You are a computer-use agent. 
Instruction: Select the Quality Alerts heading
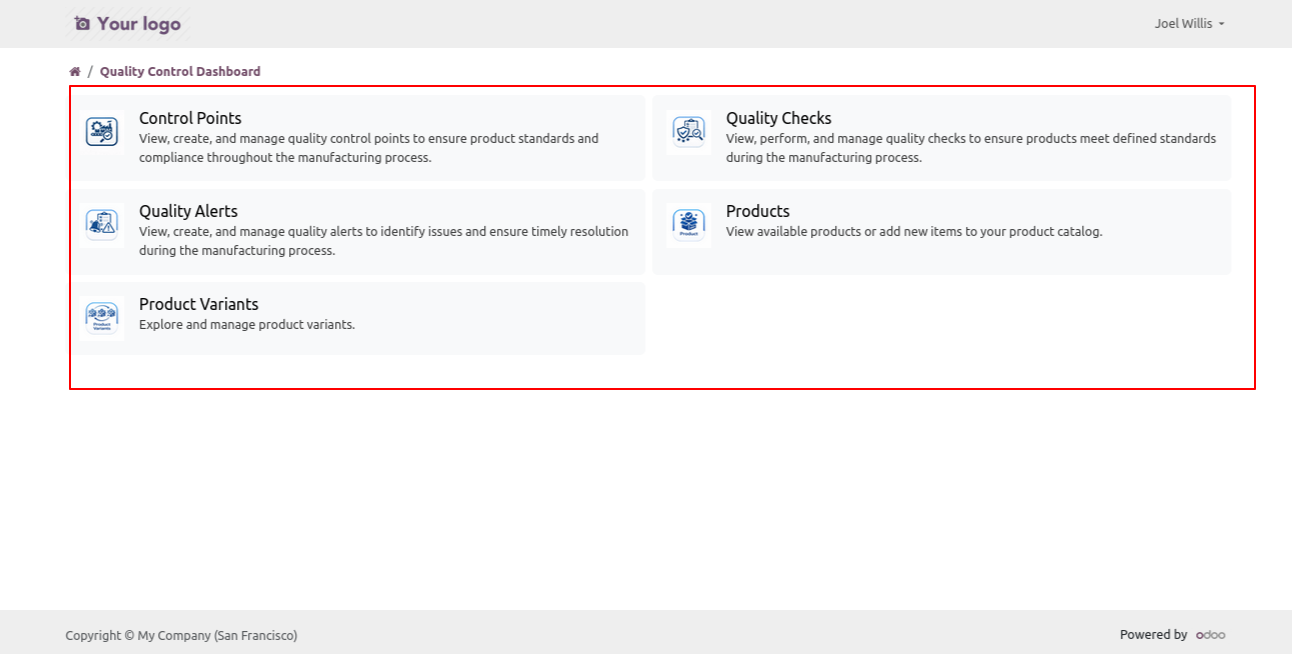pos(188,211)
